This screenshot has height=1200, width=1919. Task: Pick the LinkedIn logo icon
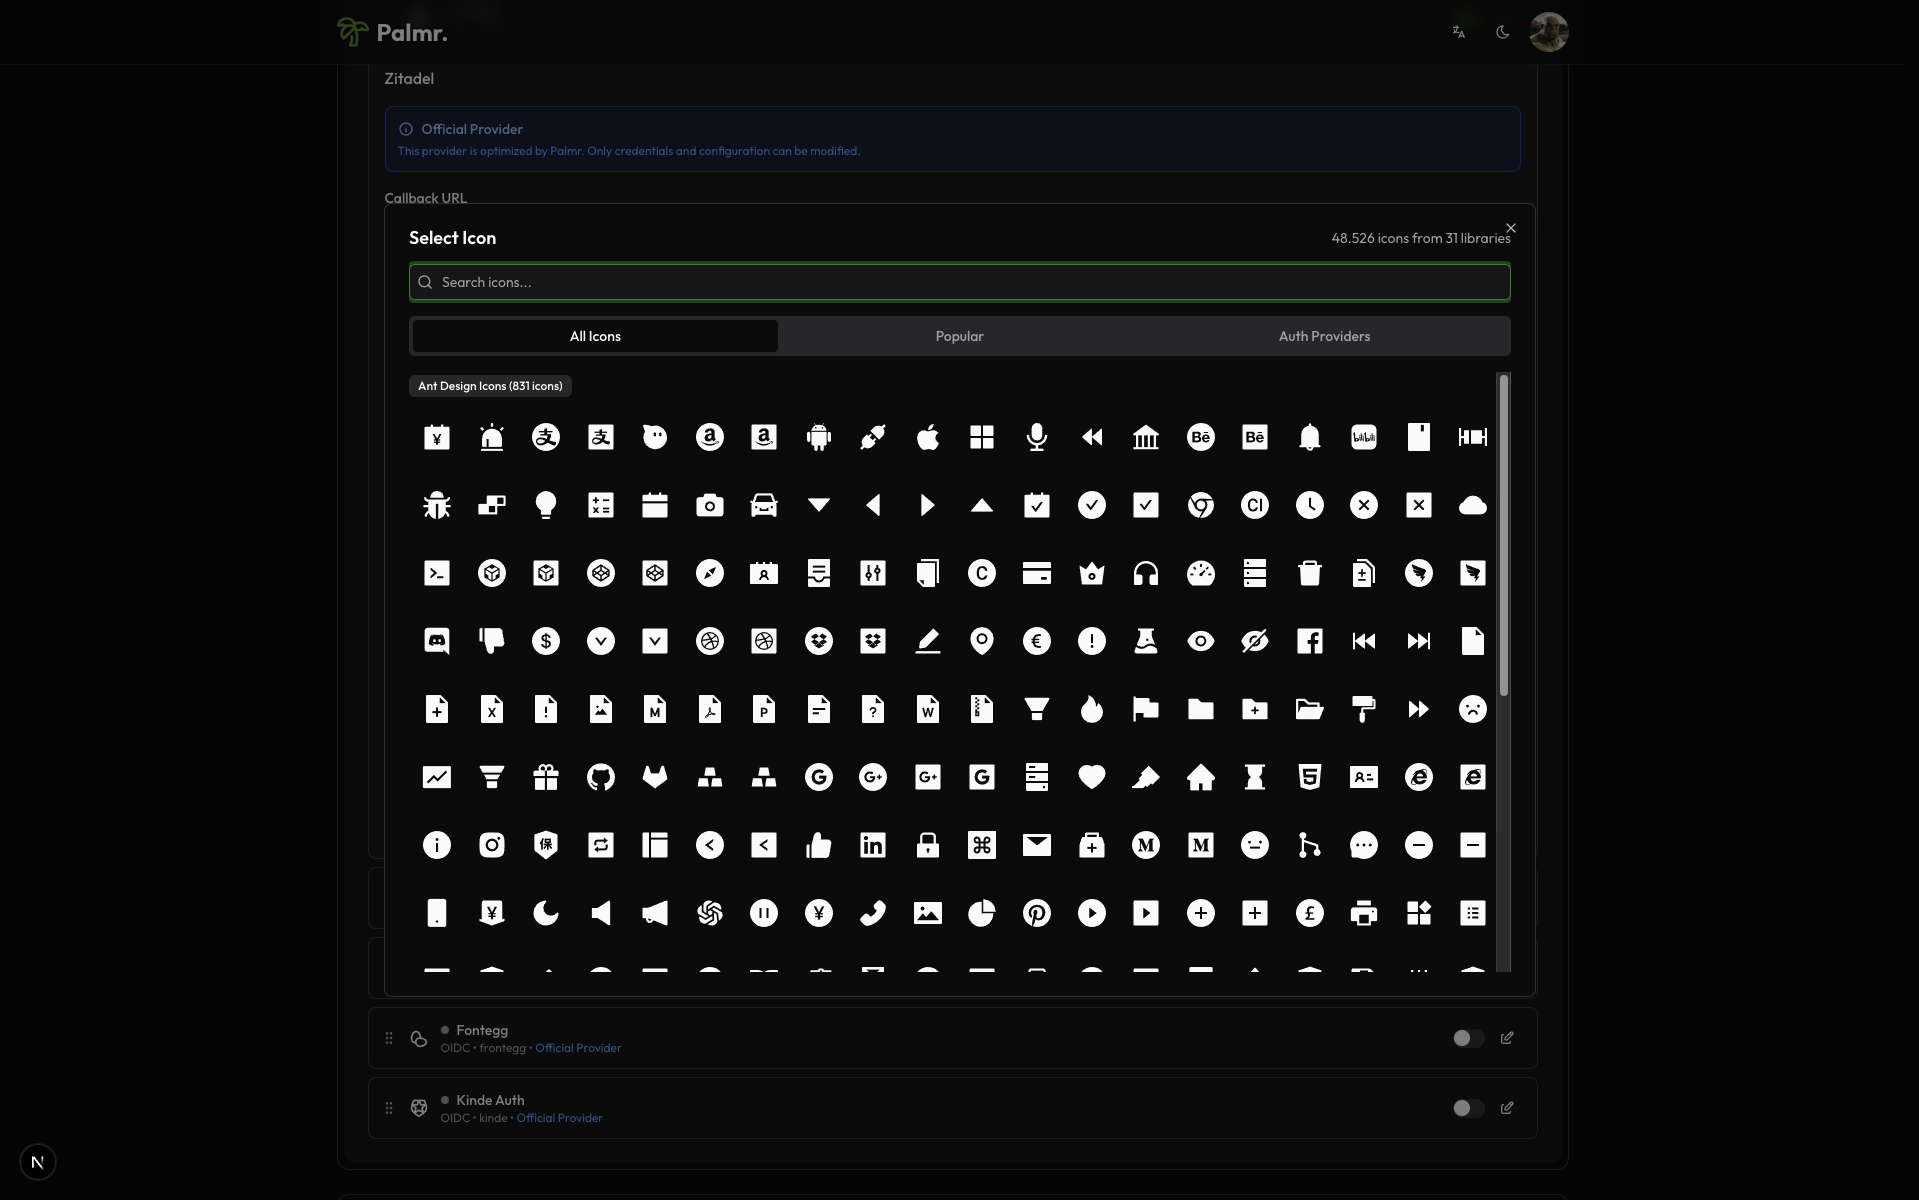coord(873,845)
